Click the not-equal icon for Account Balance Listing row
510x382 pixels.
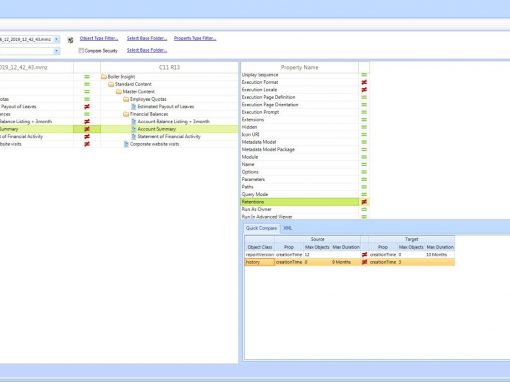point(87,122)
